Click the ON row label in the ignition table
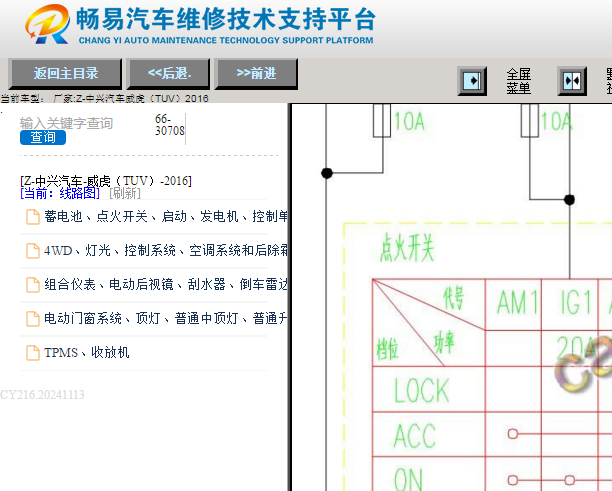The width and height of the screenshot is (612, 491). coord(408,479)
